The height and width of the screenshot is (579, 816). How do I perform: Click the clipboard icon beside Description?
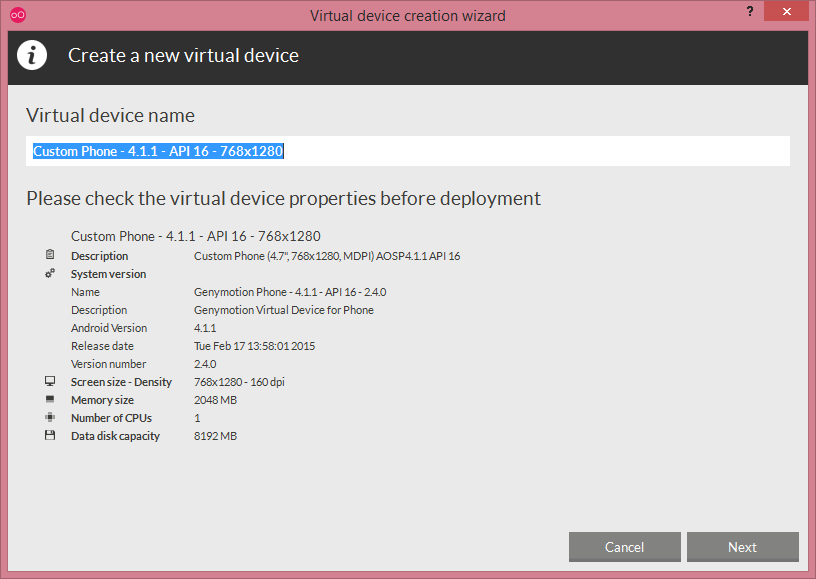tap(50, 254)
